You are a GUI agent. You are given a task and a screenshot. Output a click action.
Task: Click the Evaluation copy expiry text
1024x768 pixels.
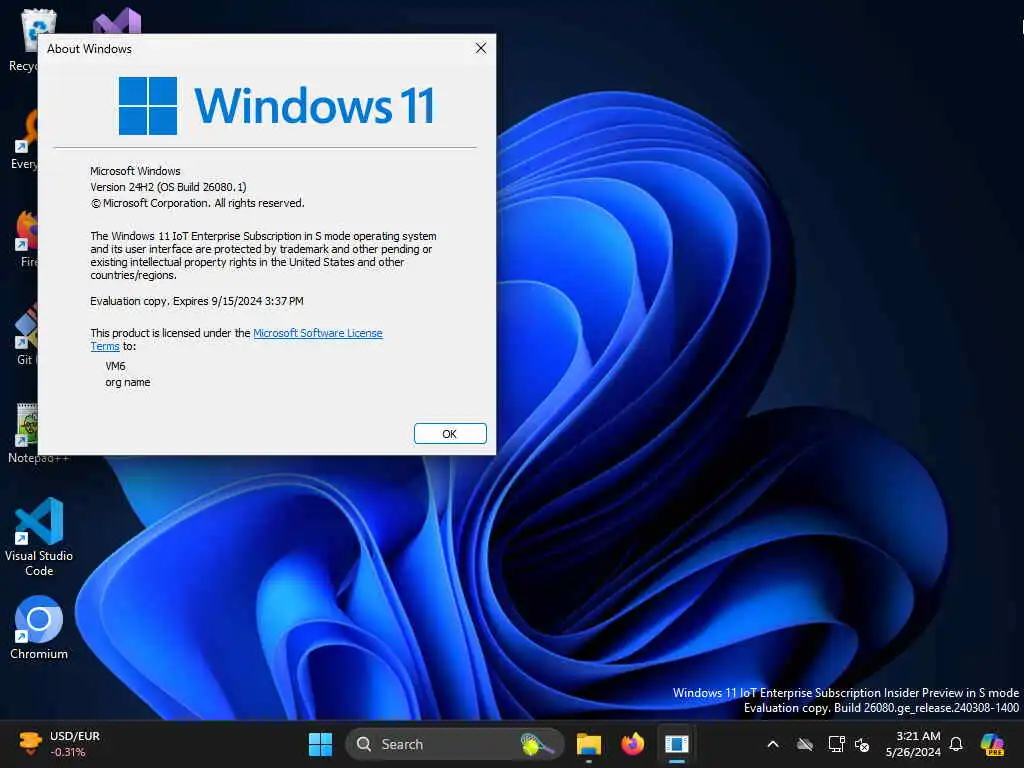coord(197,301)
